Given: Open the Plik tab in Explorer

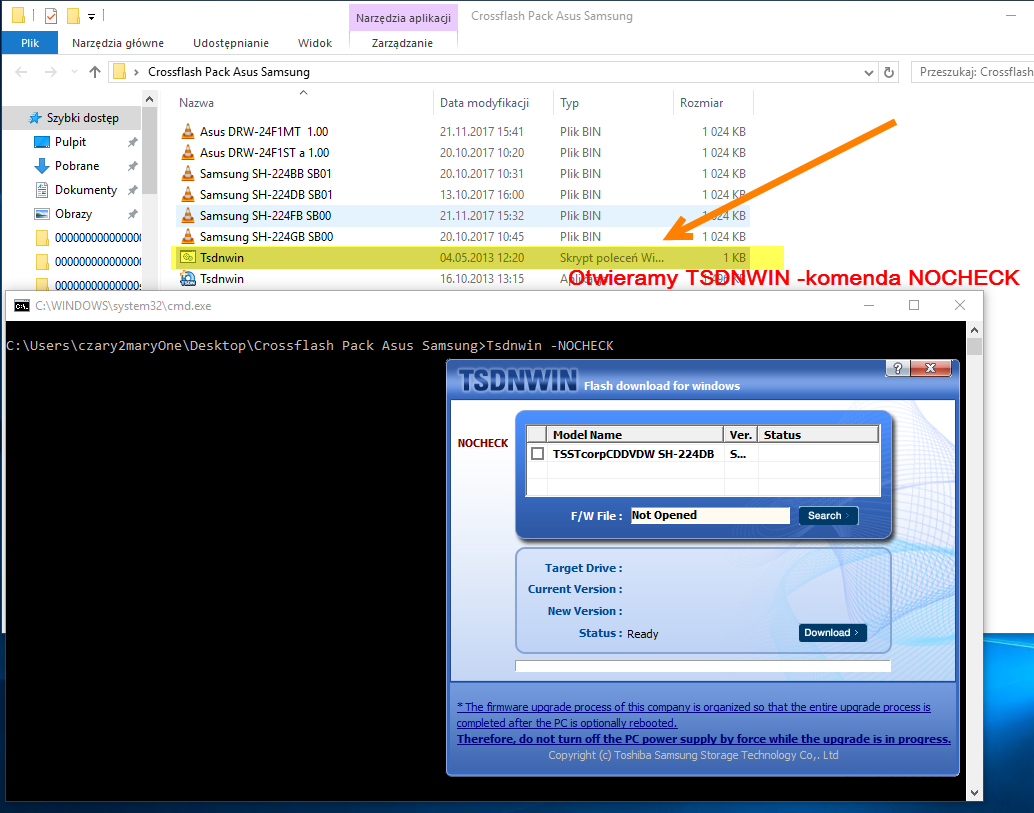Looking at the screenshot, I should click(30, 43).
